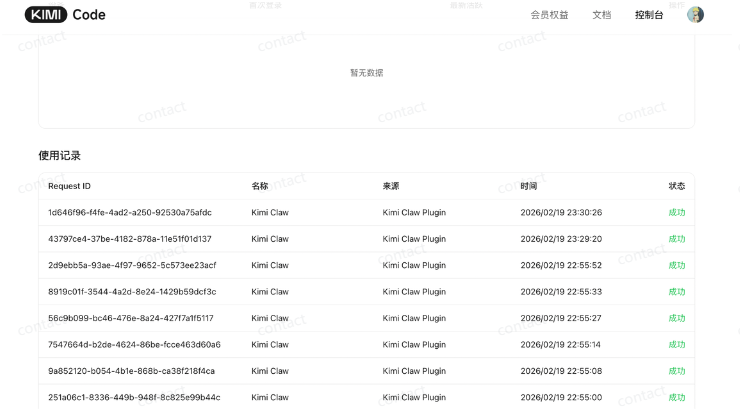
Task: Click timestamp 2026/02/19 22:55:33
Action: 561,292
